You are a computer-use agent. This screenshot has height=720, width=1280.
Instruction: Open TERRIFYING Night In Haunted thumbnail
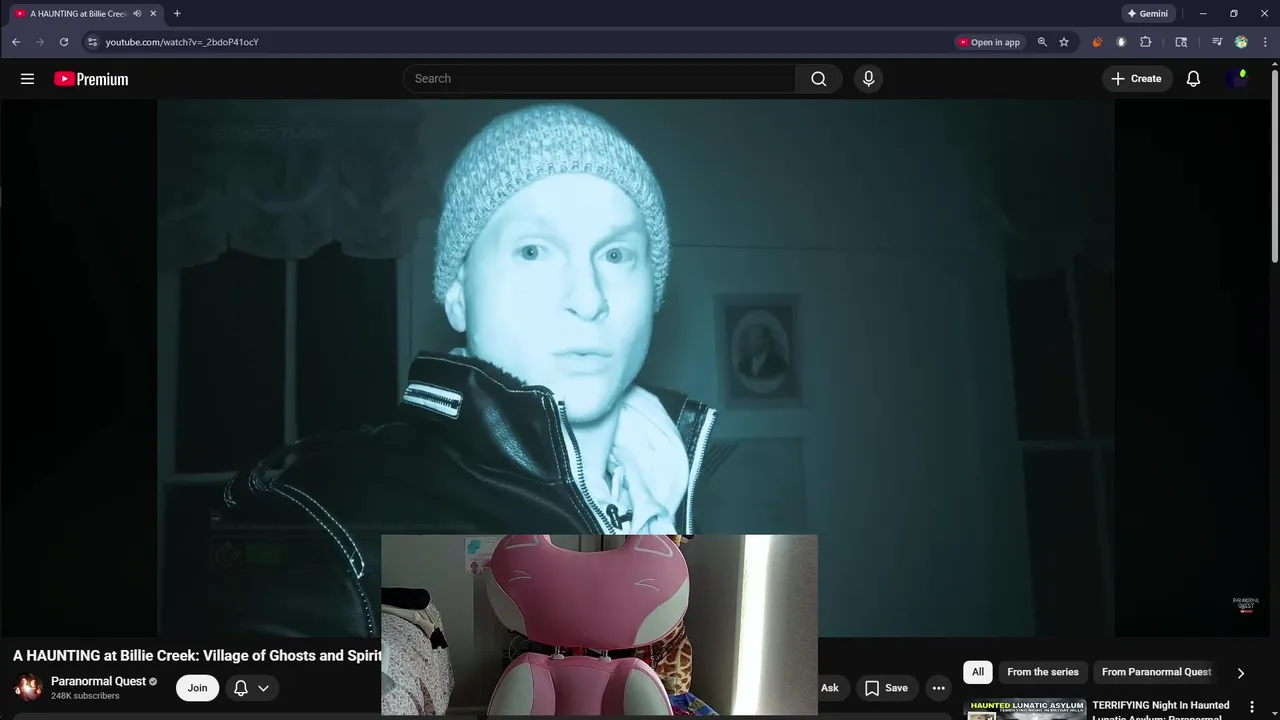tap(1024, 709)
